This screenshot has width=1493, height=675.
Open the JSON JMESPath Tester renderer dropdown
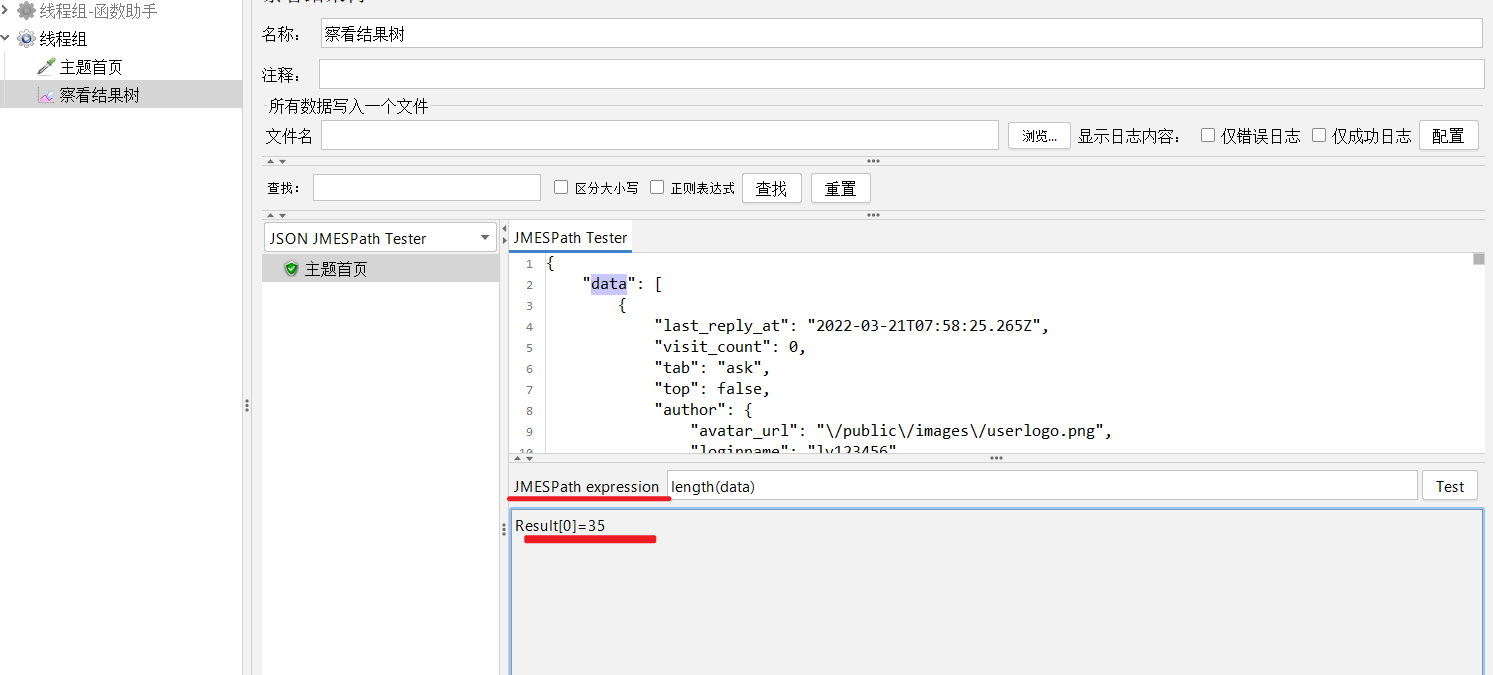tap(381, 238)
